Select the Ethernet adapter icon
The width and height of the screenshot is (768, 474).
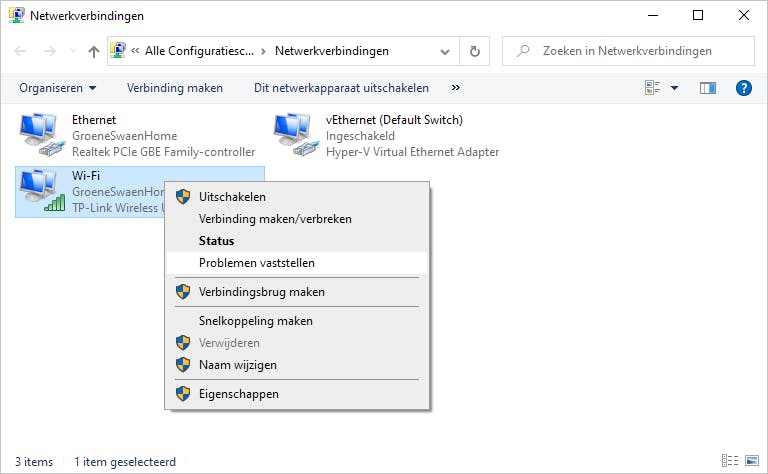[x=40, y=136]
